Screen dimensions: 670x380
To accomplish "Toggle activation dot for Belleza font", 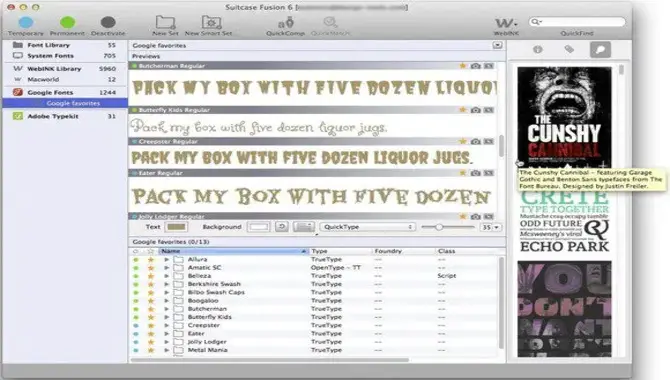I will click(136, 276).
